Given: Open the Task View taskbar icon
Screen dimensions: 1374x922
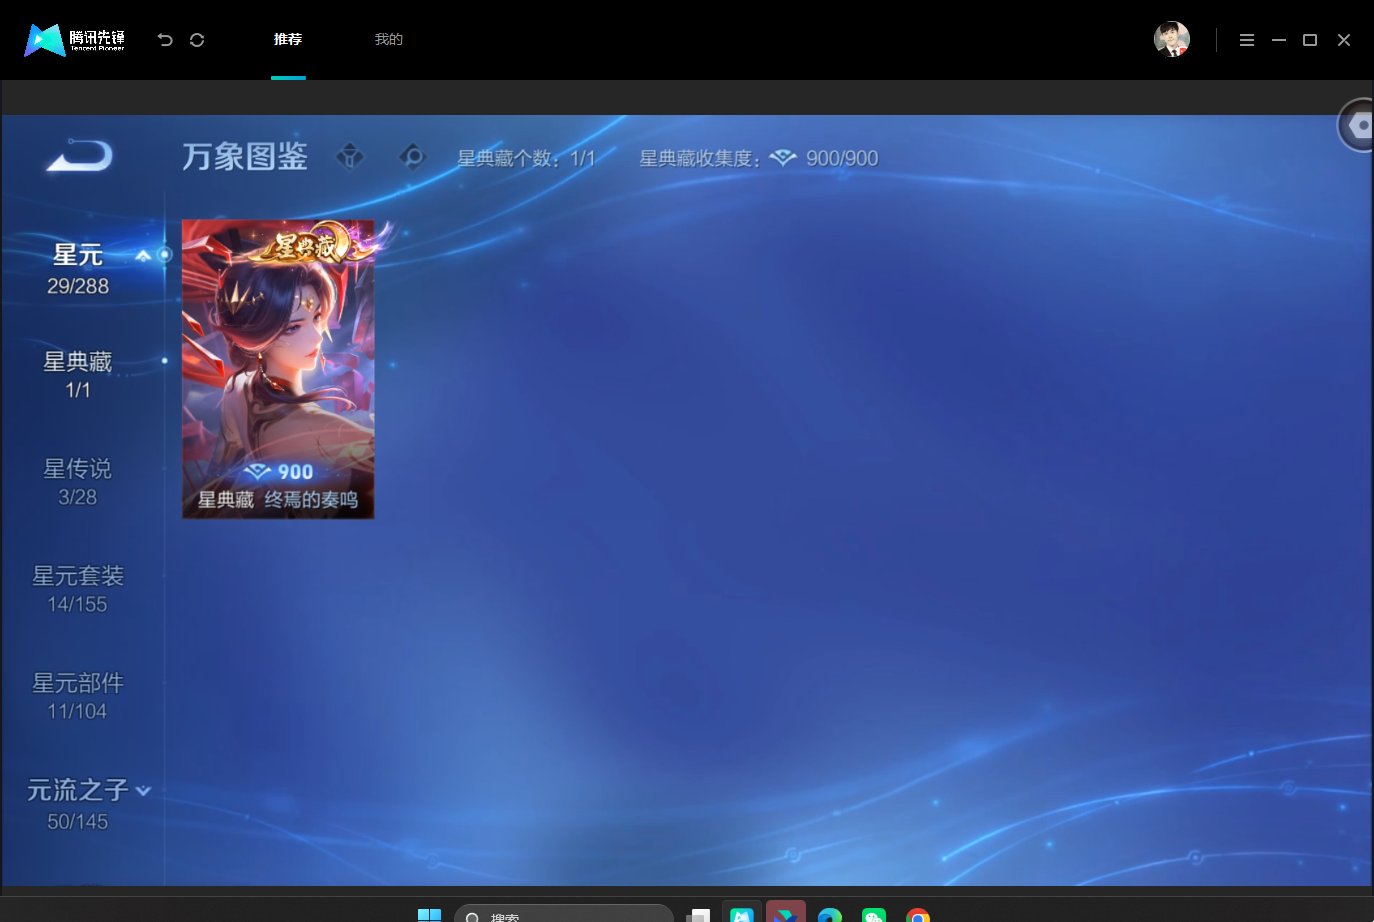Looking at the screenshot, I should click(x=698, y=915).
